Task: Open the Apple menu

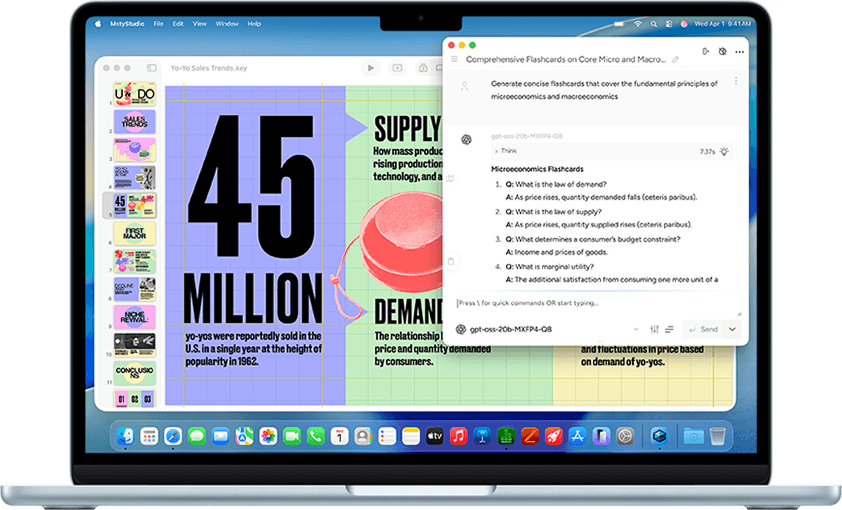Action: [98, 24]
